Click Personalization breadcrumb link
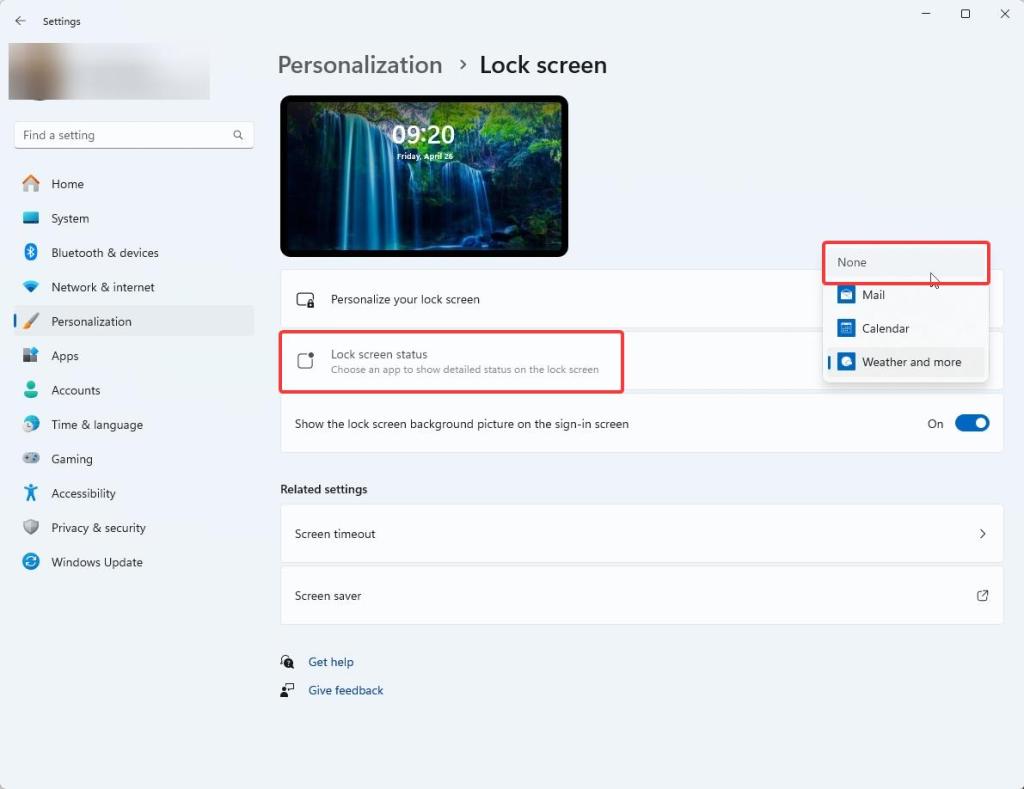This screenshot has height=789, width=1024. tap(360, 65)
